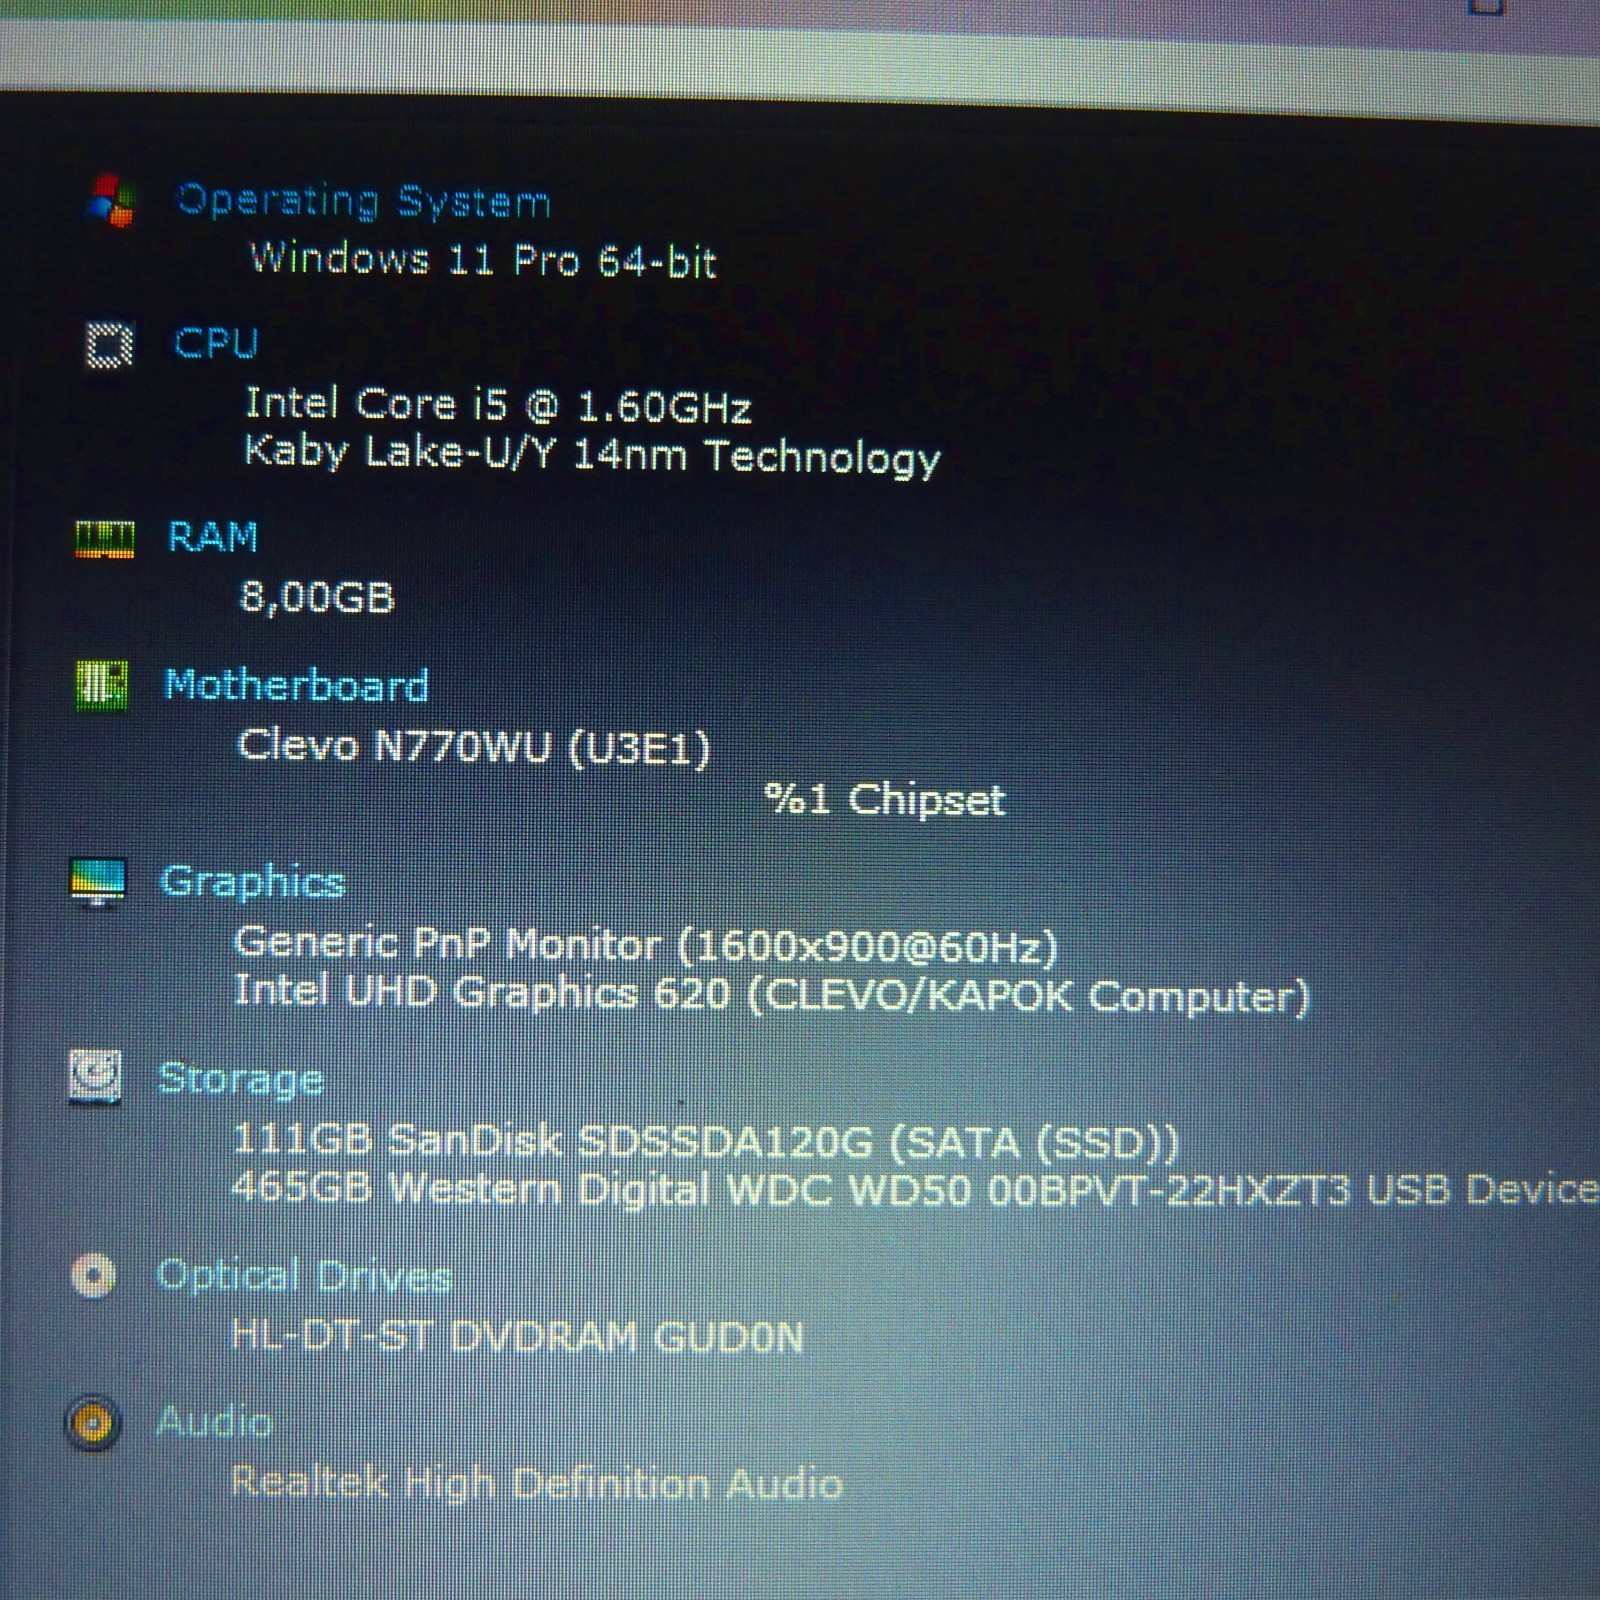1600x1600 pixels.
Task: Select the 8,00GB RAM value
Action: 317,598
